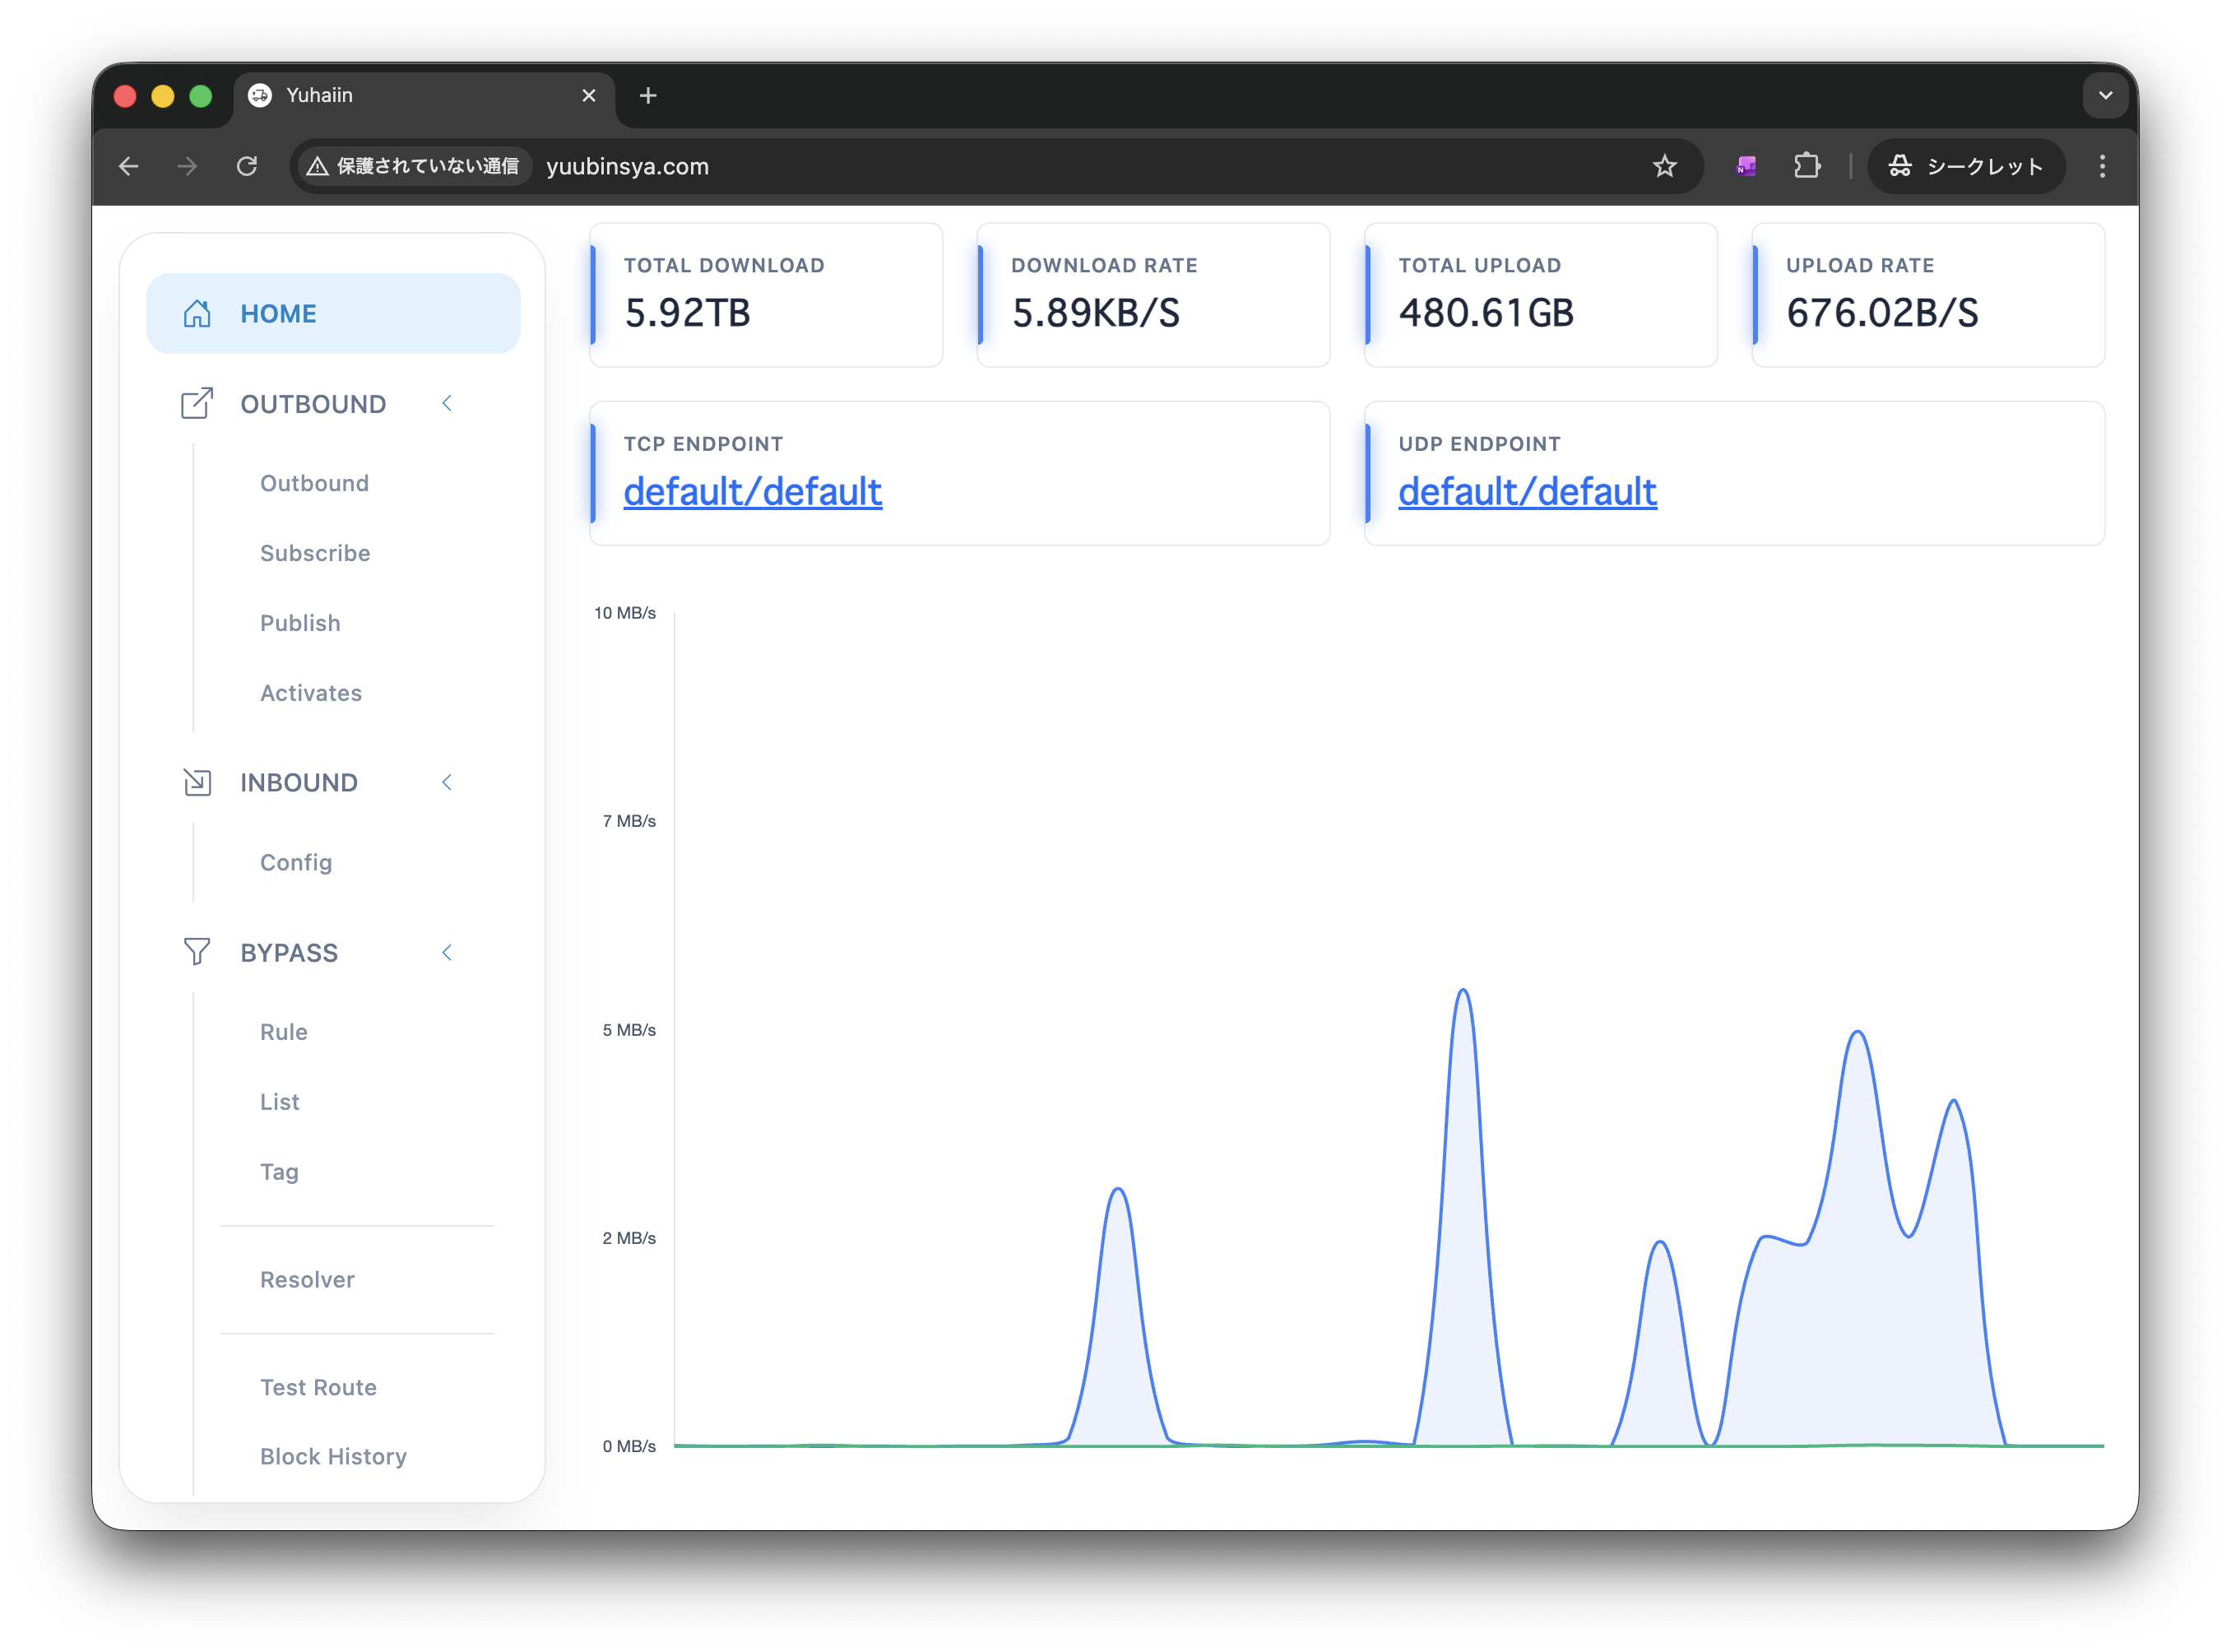Collapse the INBOUND section chevron
This screenshot has height=1652, width=2231.
coord(447,782)
